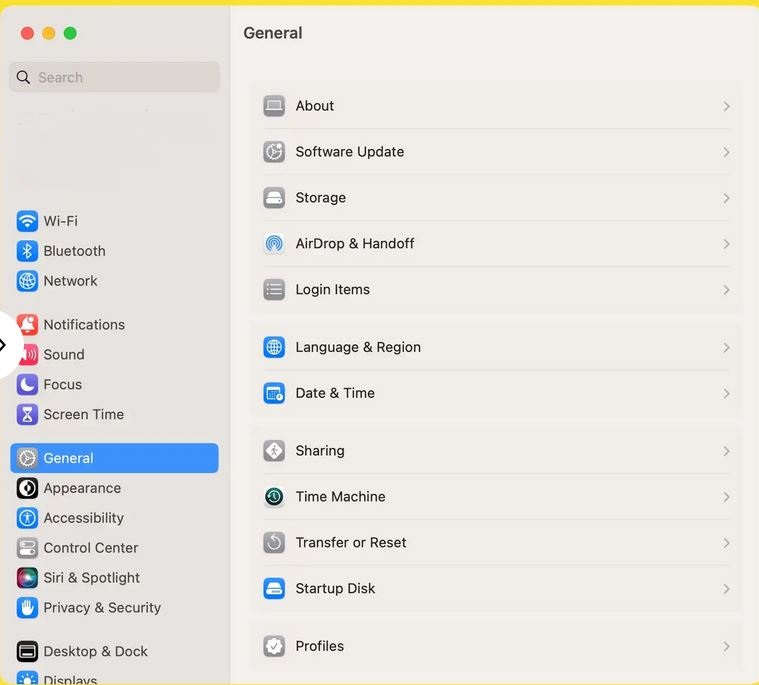Click the "Login Items" label
Screen dimensions: 759x685
click(333, 289)
